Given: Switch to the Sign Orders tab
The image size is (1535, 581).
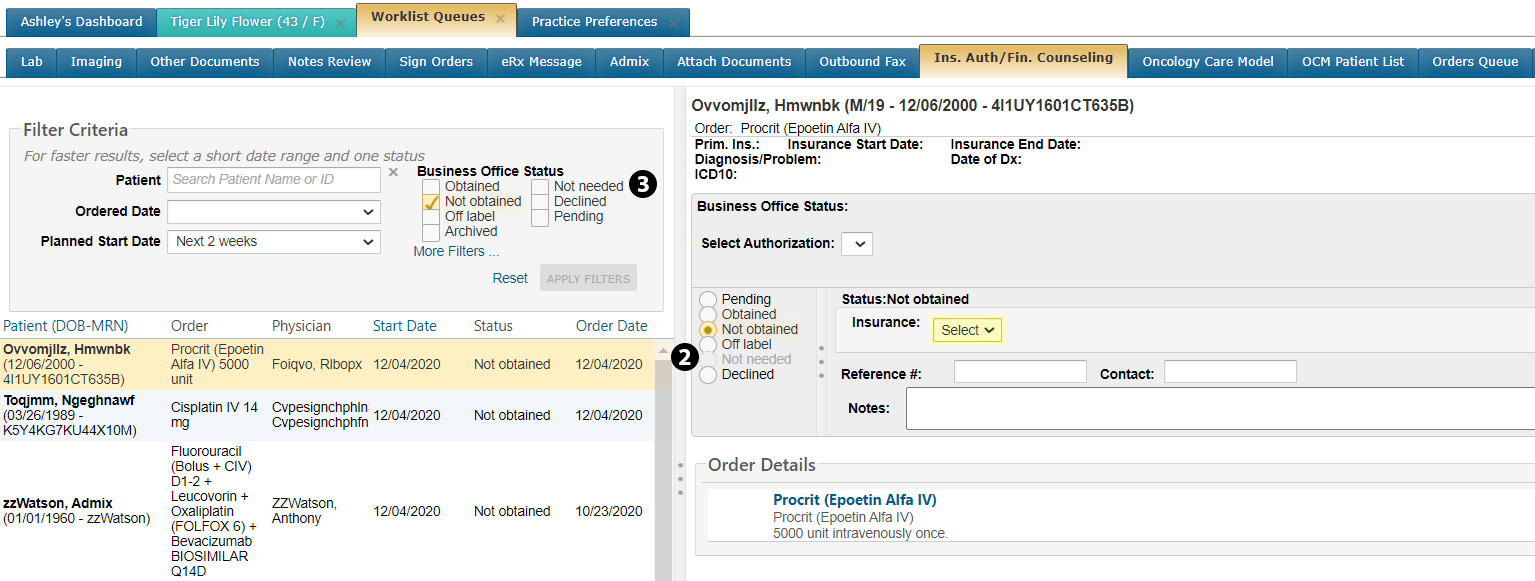Looking at the screenshot, I should pos(436,62).
